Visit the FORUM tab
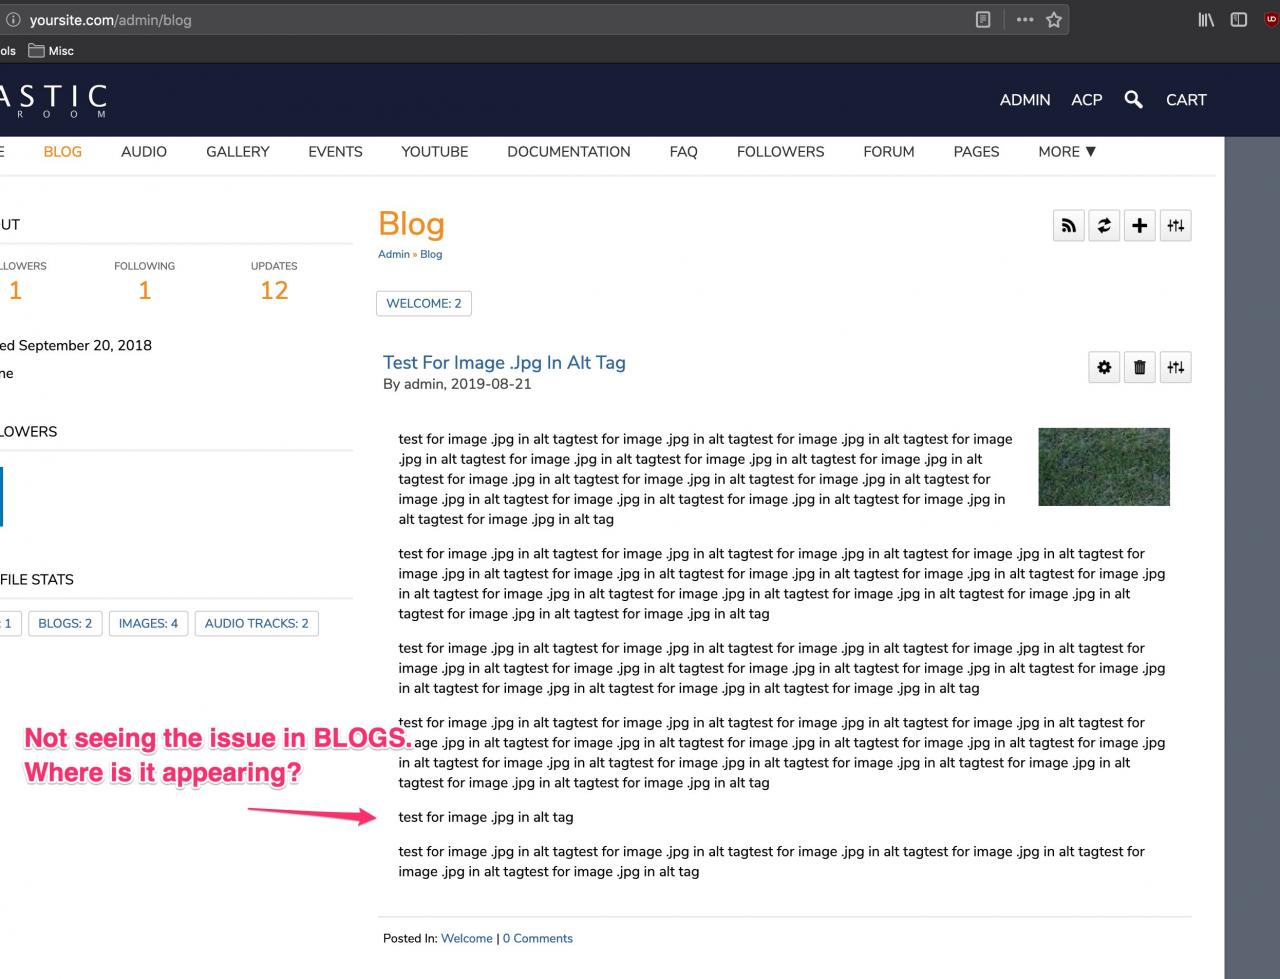Image resolution: width=1280 pixels, height=979 pixels. tap(889, 152)
